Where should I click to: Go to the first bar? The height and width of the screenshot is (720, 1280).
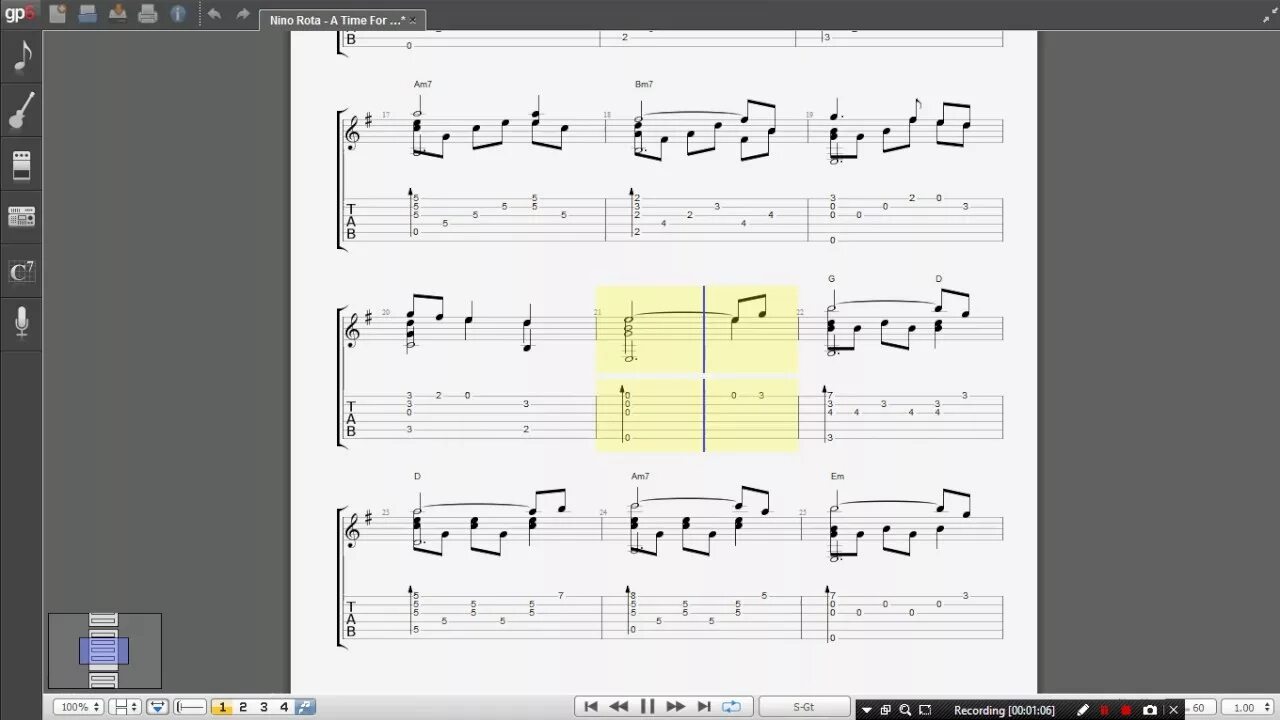point(591,707)
